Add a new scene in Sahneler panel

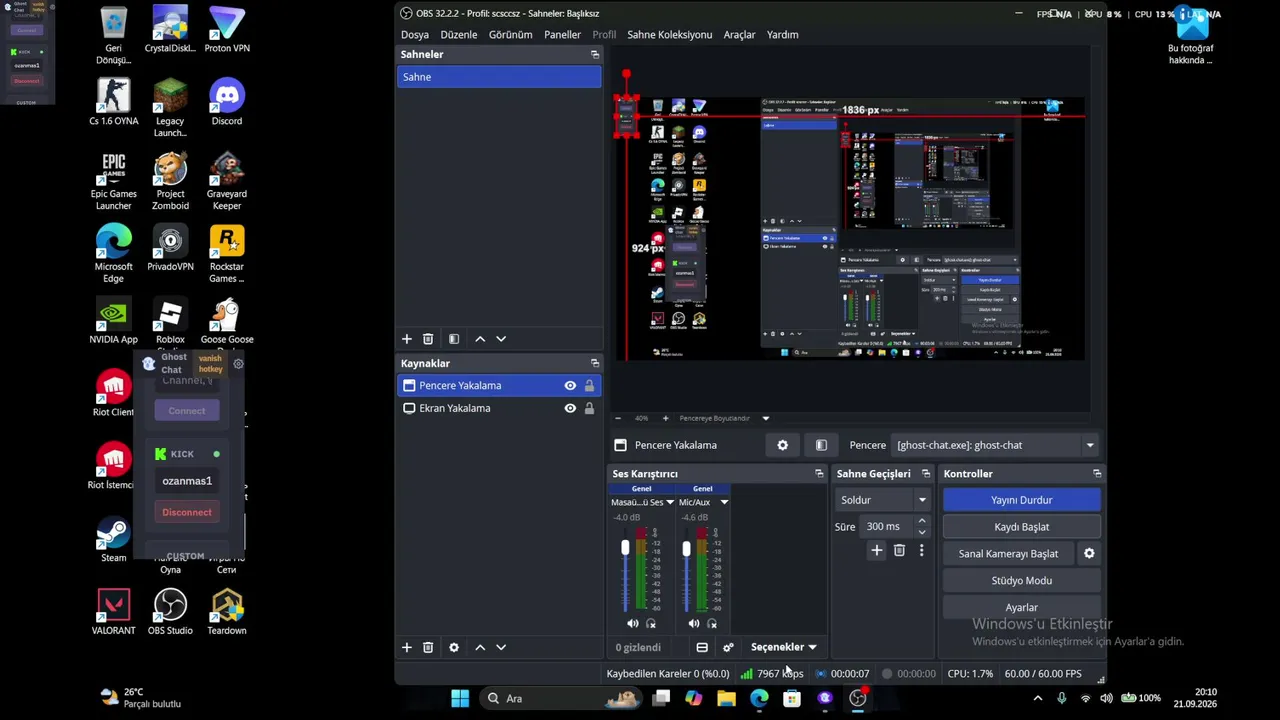coord(407,339)
